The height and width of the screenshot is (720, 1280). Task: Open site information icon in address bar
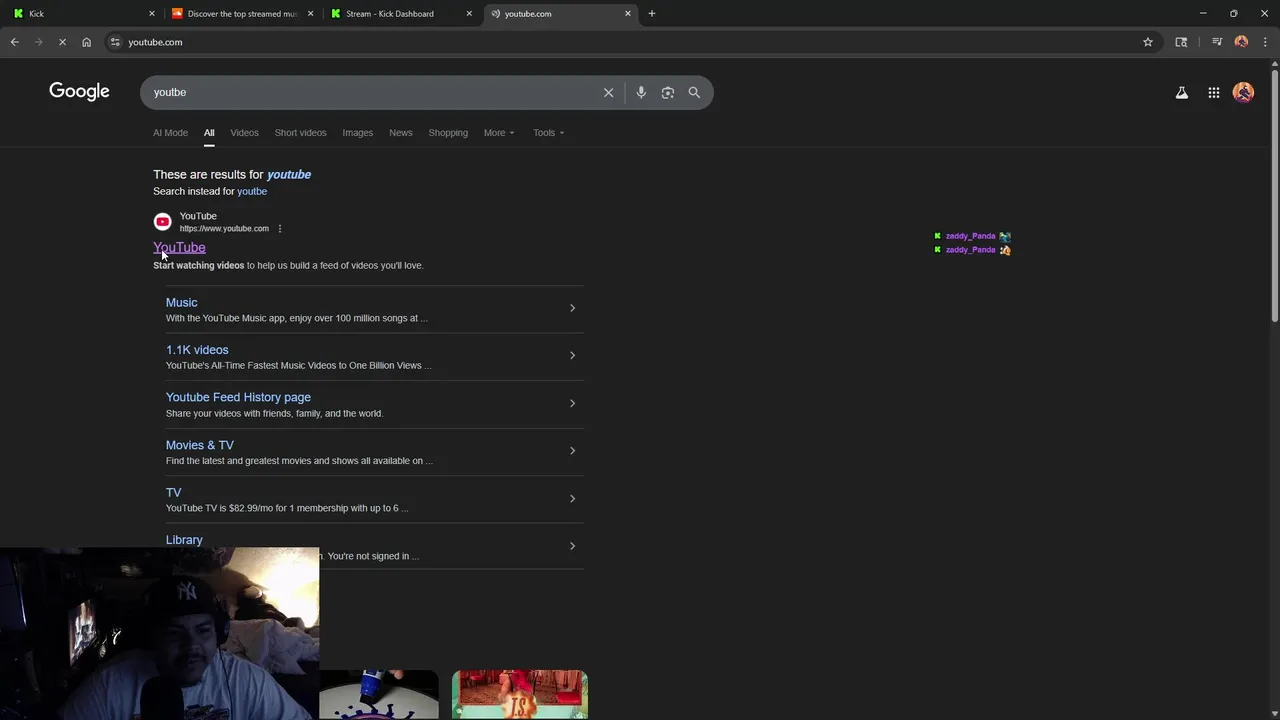point(115,42)
